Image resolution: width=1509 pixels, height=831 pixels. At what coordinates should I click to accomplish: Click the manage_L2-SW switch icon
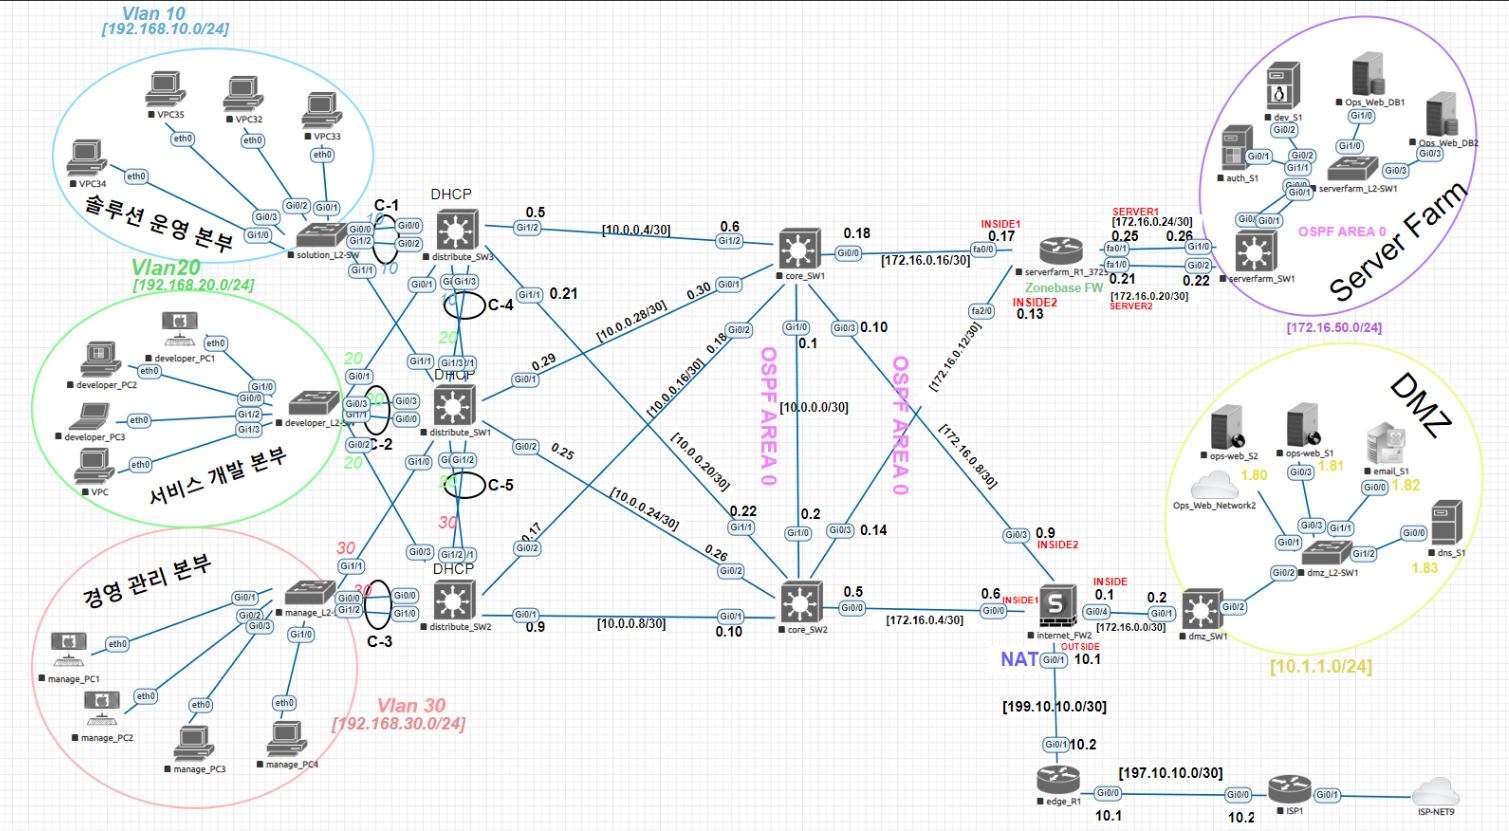310,593
